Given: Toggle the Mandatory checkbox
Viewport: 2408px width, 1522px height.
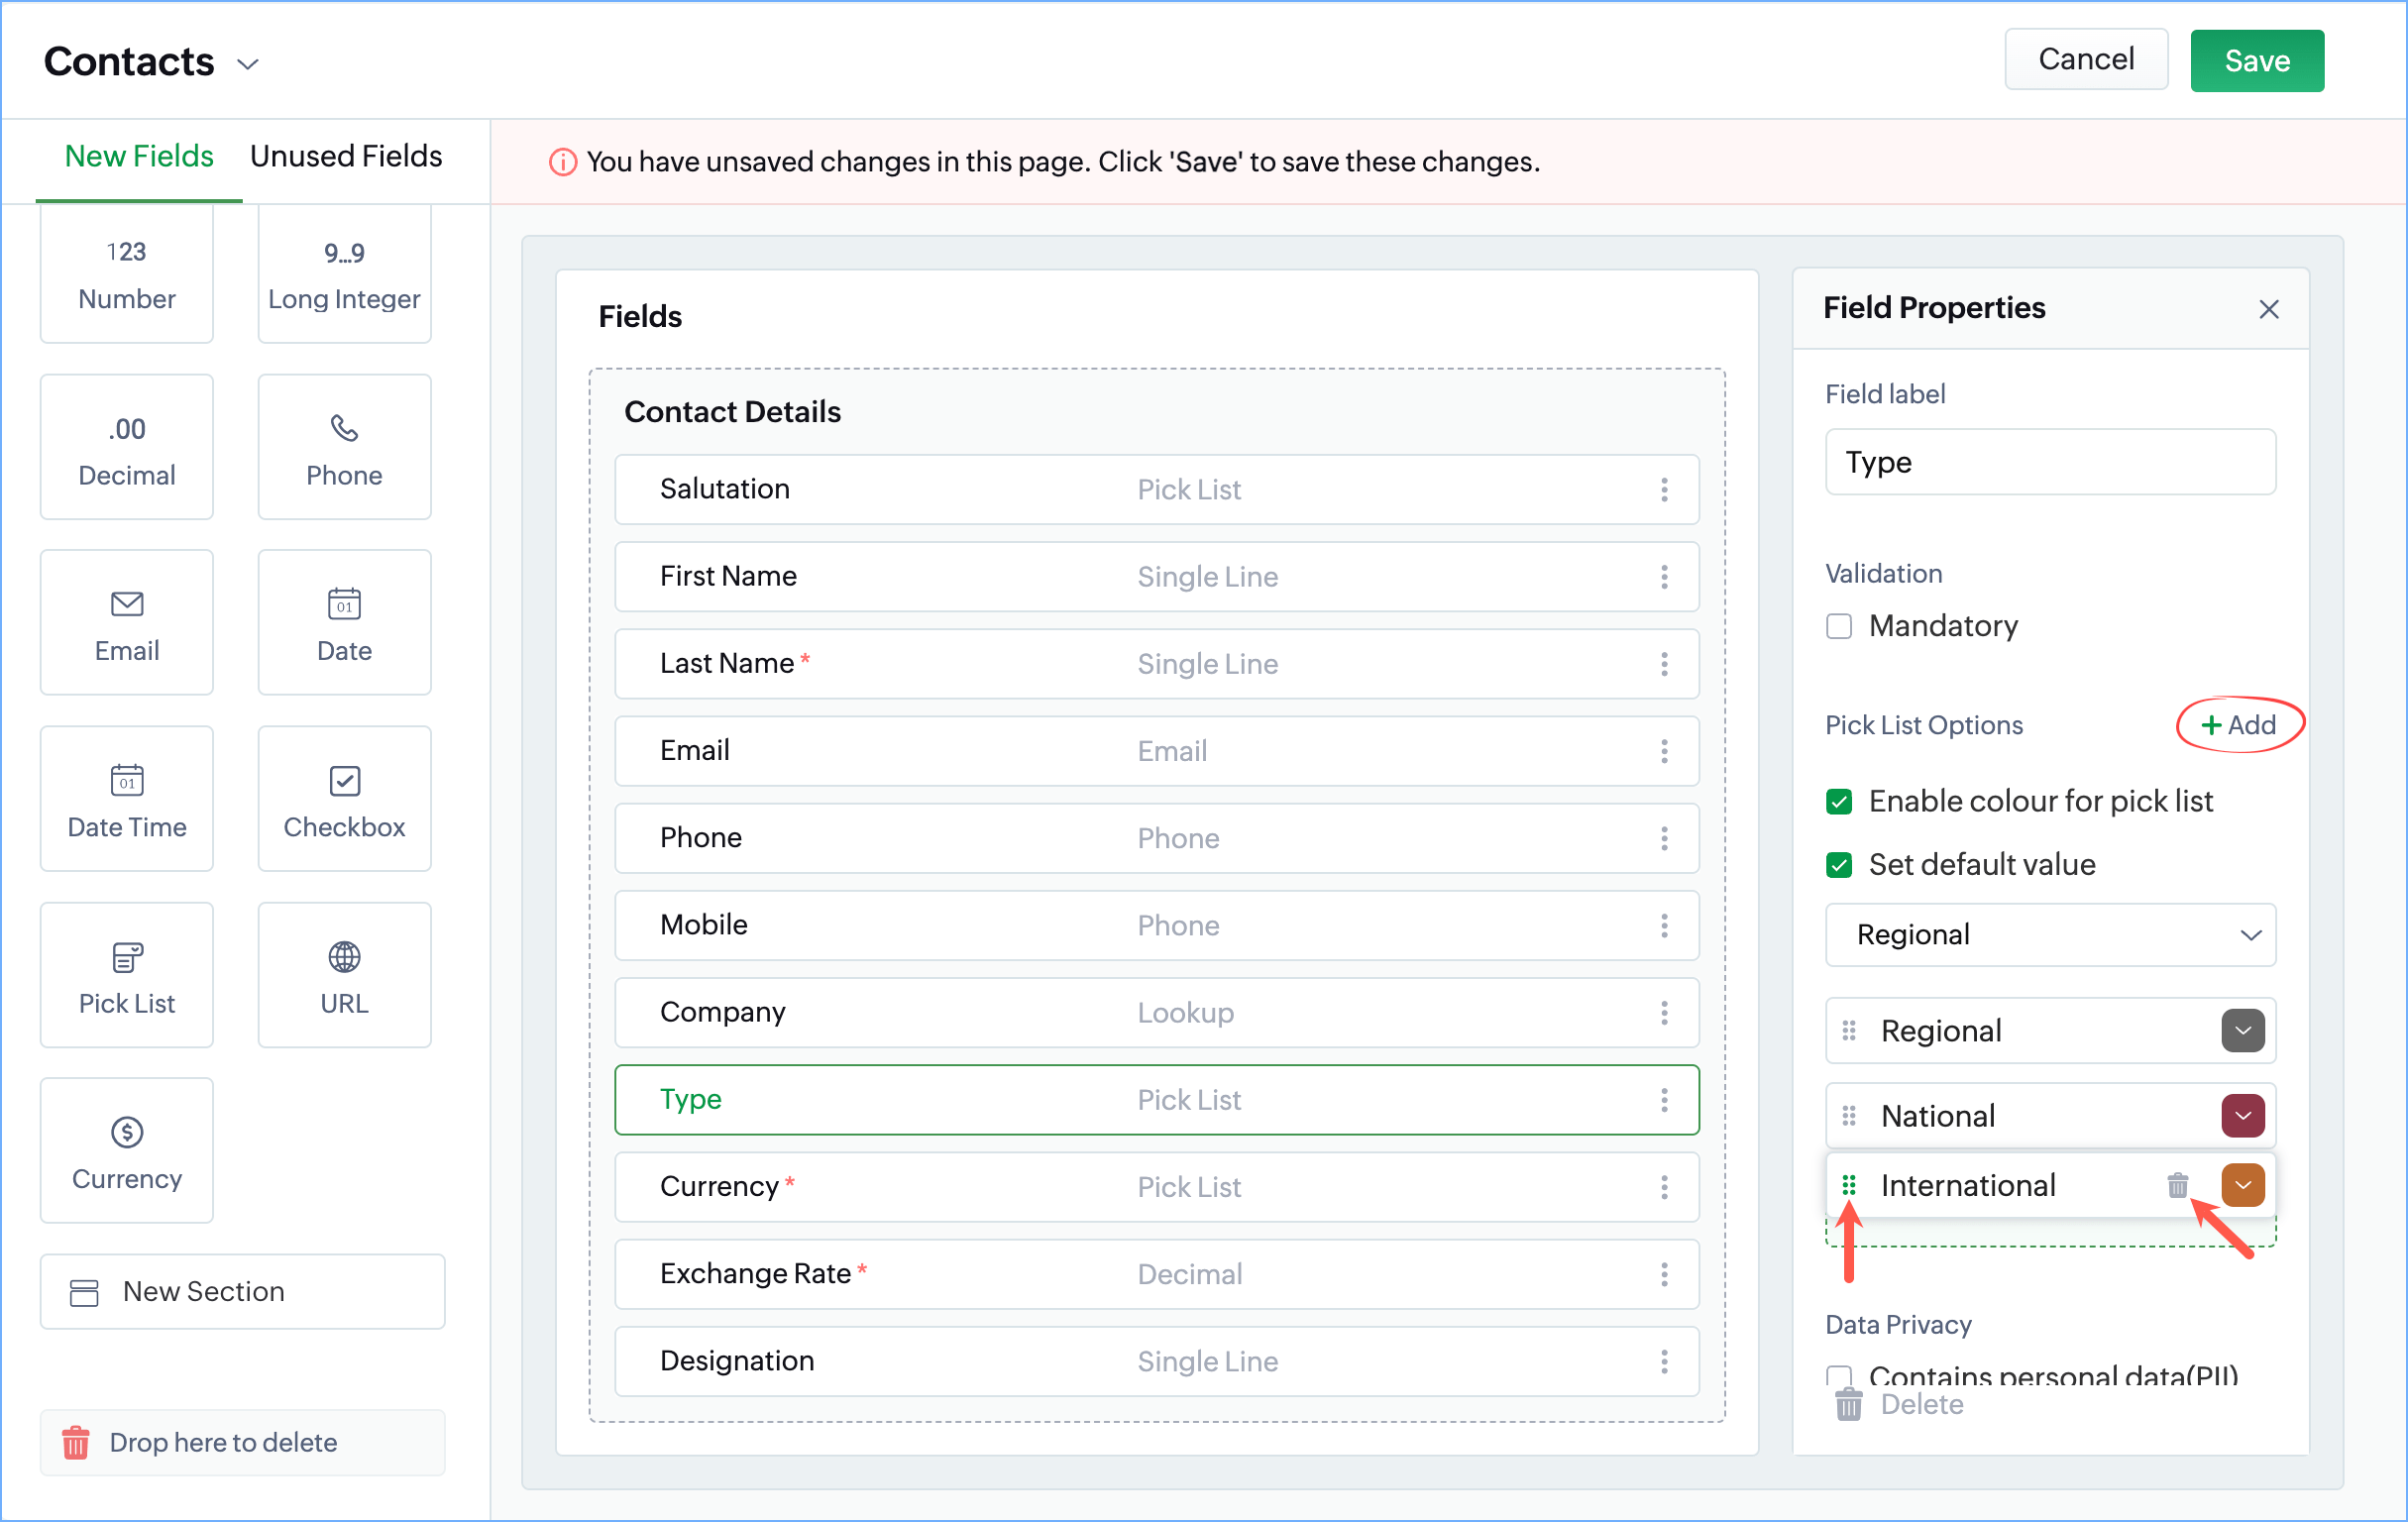Looking at the screenshot, I should [1838, 626].
